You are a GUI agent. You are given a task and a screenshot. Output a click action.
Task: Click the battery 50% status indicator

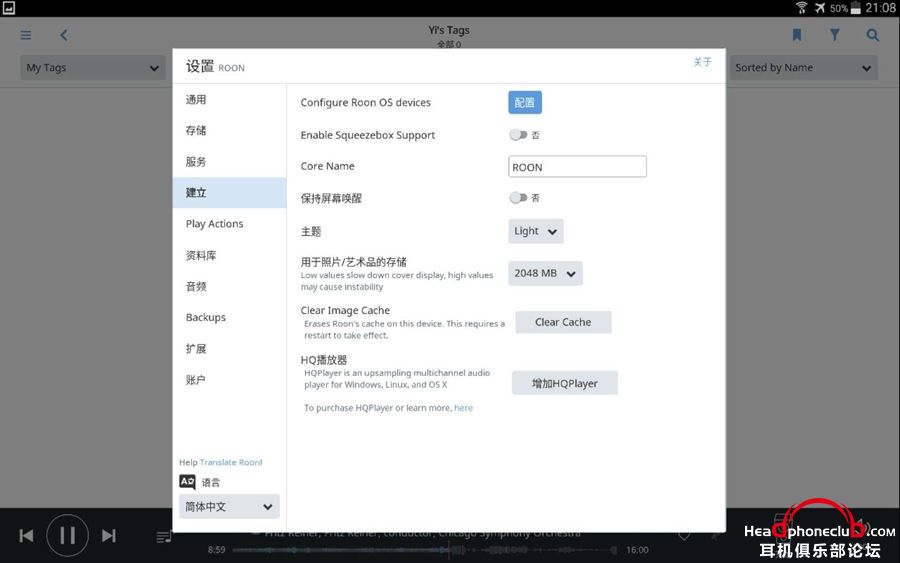point(845,8)
